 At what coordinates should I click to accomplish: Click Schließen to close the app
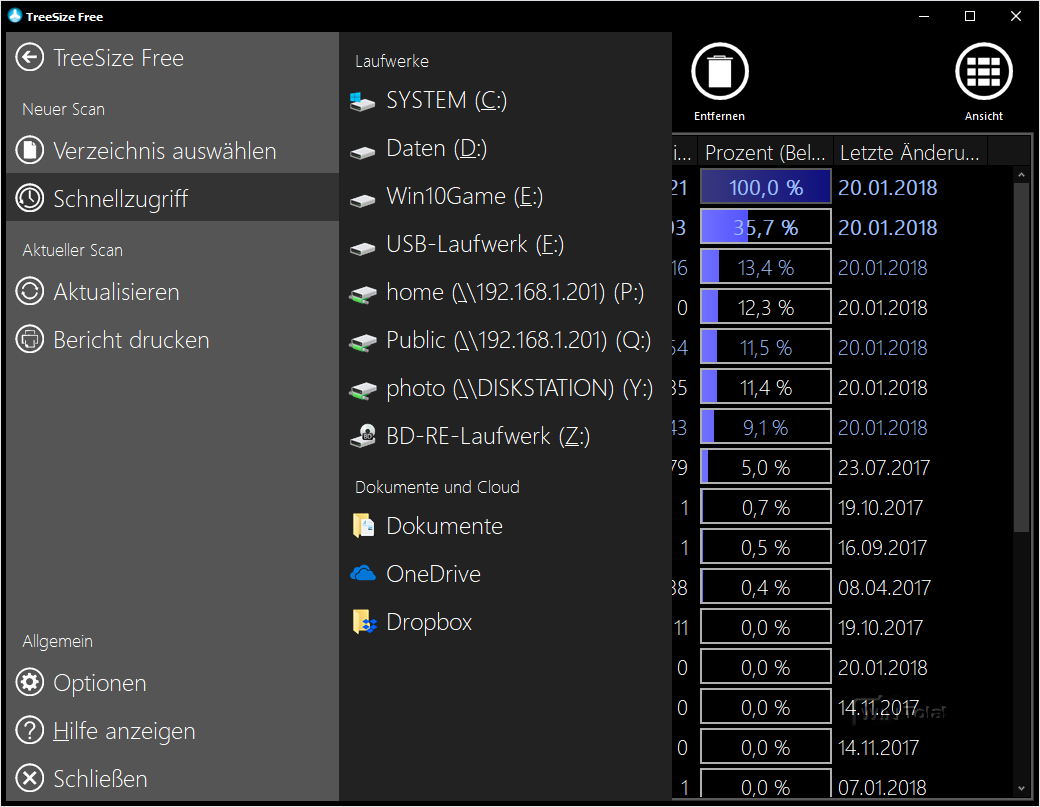[x=172, y=778]
